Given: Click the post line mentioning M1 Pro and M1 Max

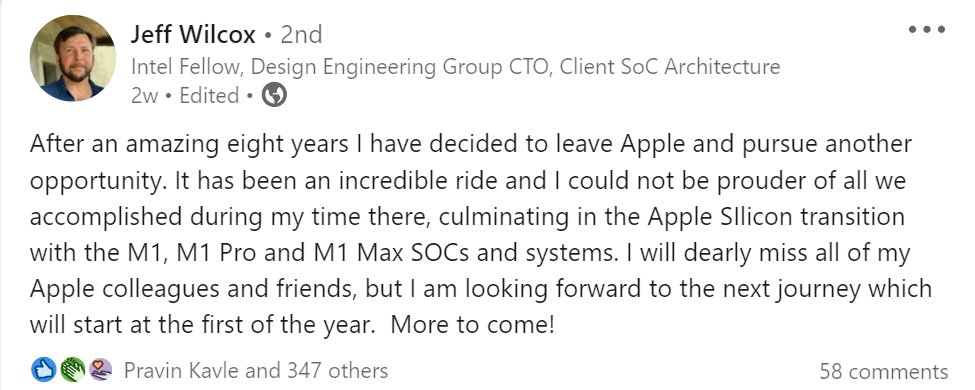Looking at the screenshot, I should [x=469, y=253].
